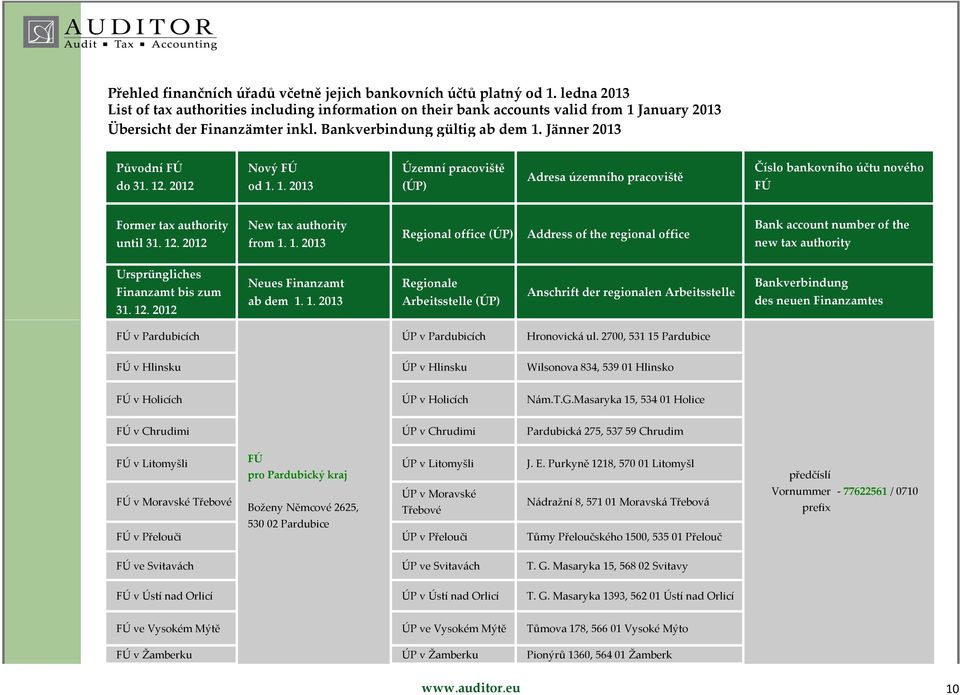The height and width of the screenshot is (695, 960).
Task: Click the Bankverbindung des neuen Finanzamtes header
Action: pos(838,291)
